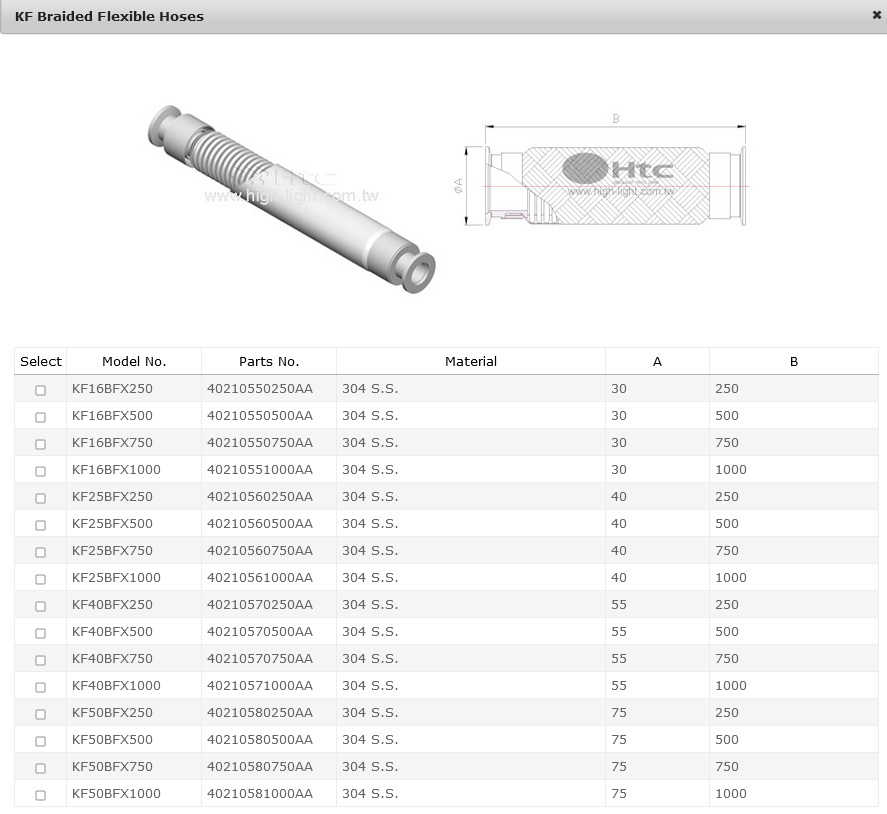Screen dimensions: 887x814
Task: Click part number 40210580750AA
Action: coord(260,766)
